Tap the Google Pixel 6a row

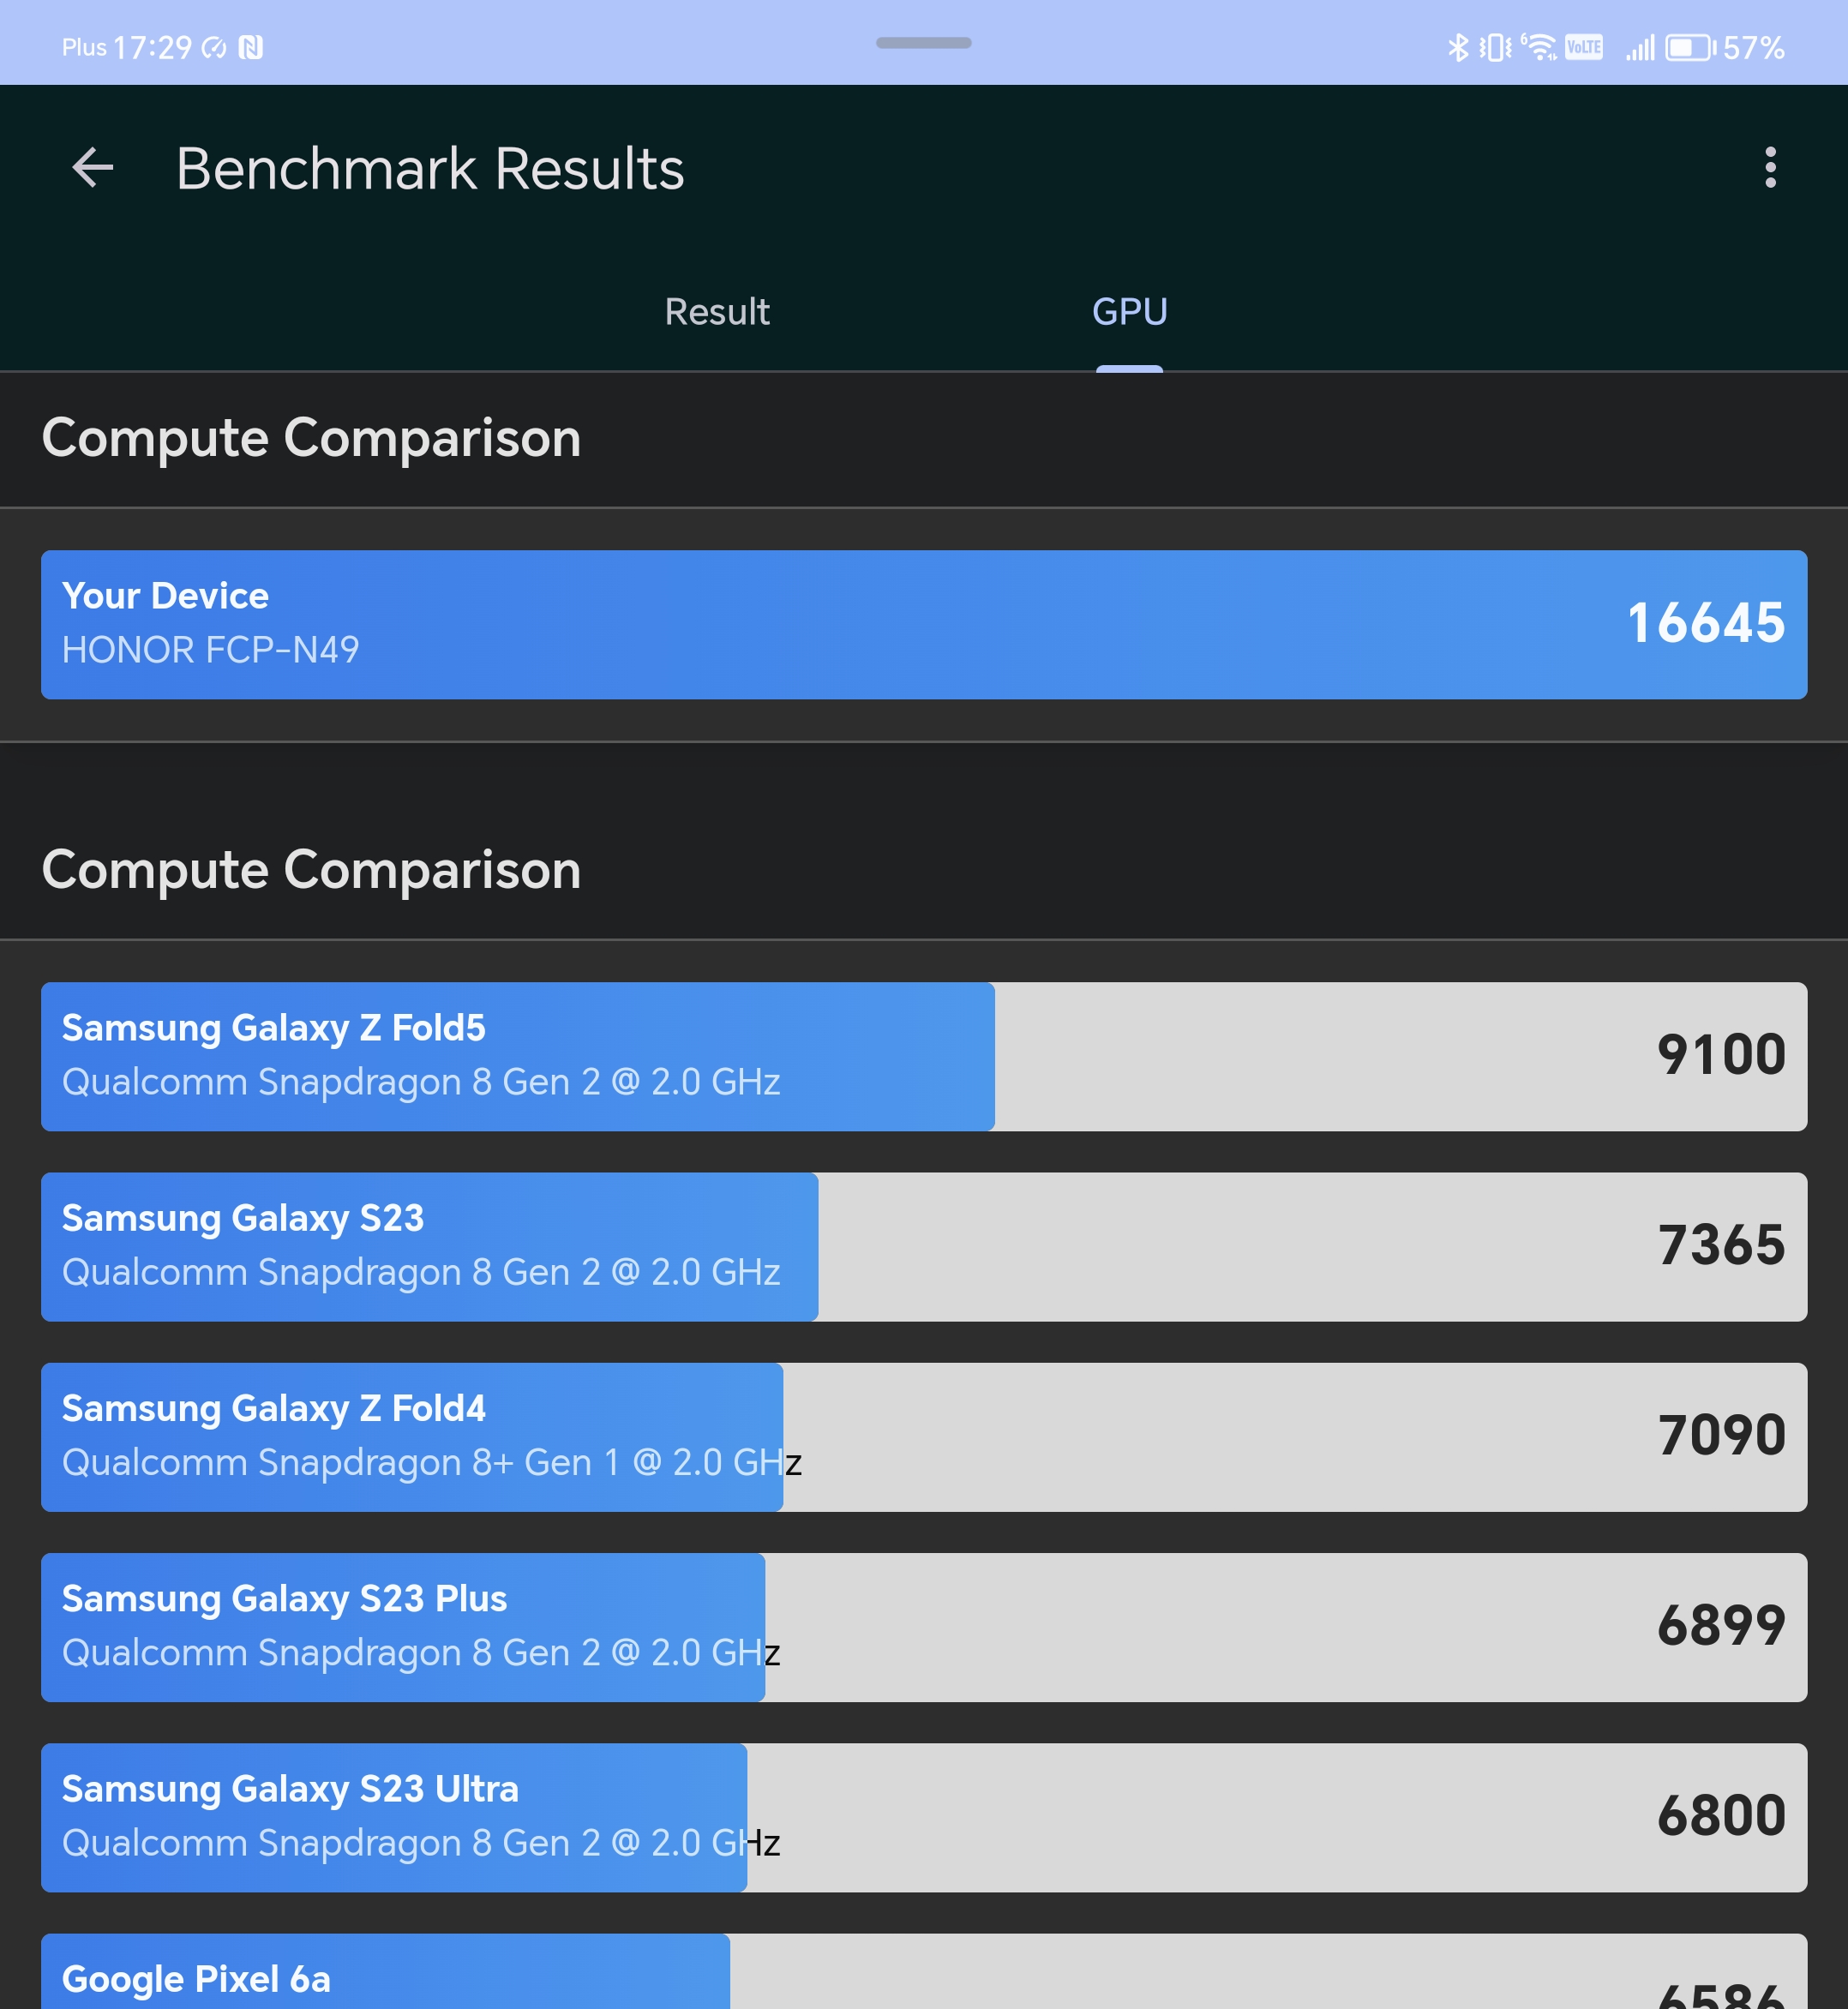(924, 1971)
